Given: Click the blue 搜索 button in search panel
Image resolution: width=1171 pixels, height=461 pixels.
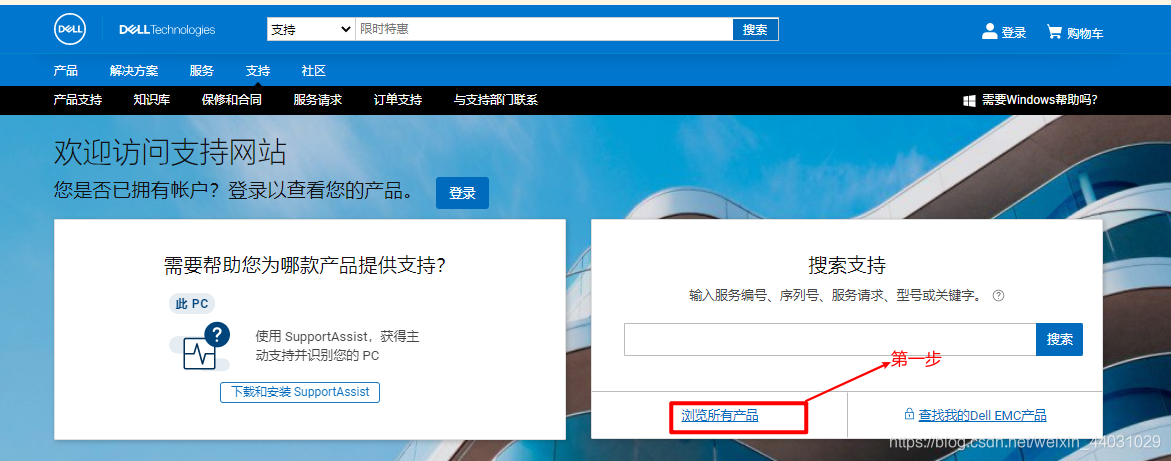Looking at the screenshot, I should click(x=1060, y=339).
